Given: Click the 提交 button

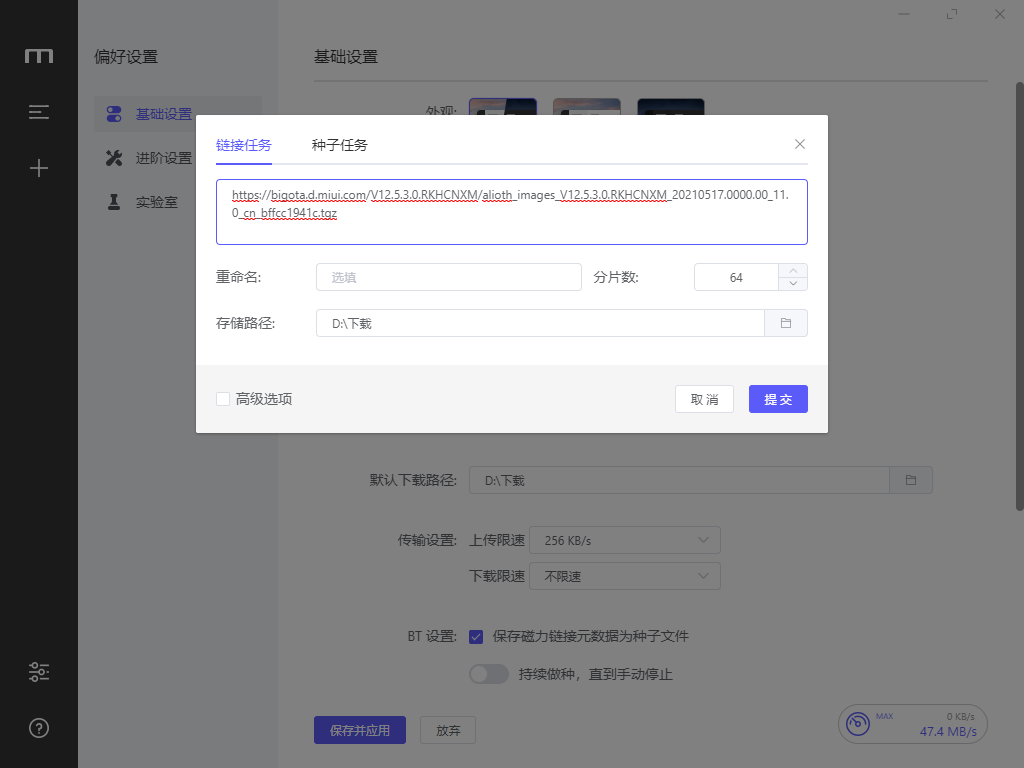Looking at the screenshot, I should (x=777, y=399).
